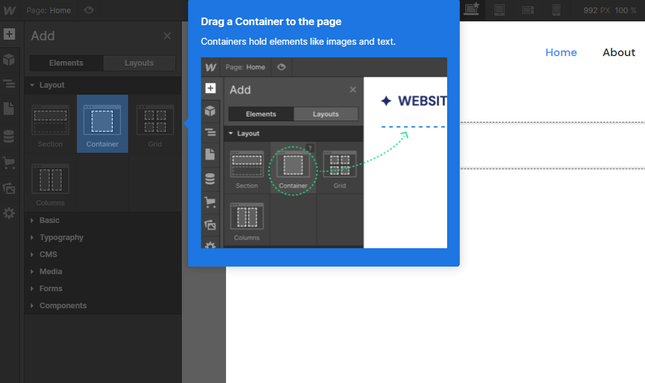
Task: Select the Section layout element
Action: [x=50, y=124]
